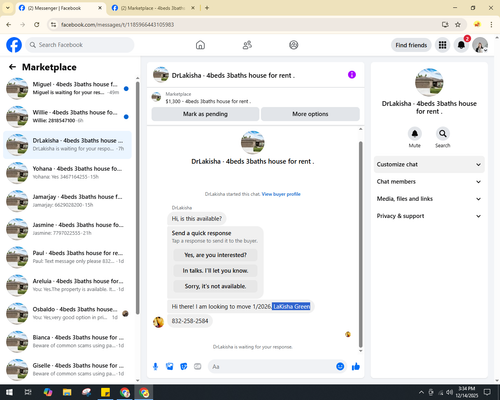Send quick response 'Yes, are you interested?'

(215, 255)
